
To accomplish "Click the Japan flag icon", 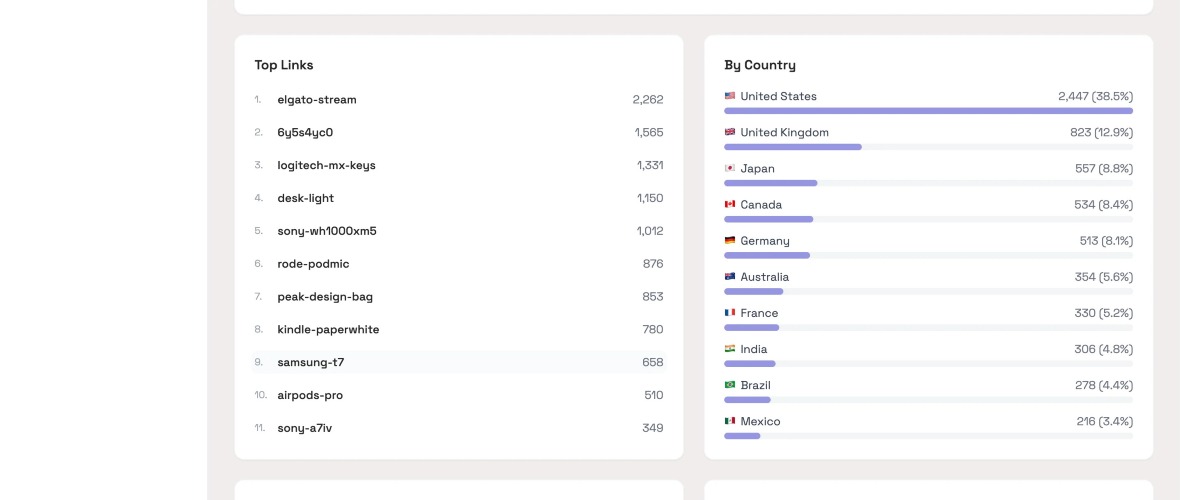I will (730, 168).
